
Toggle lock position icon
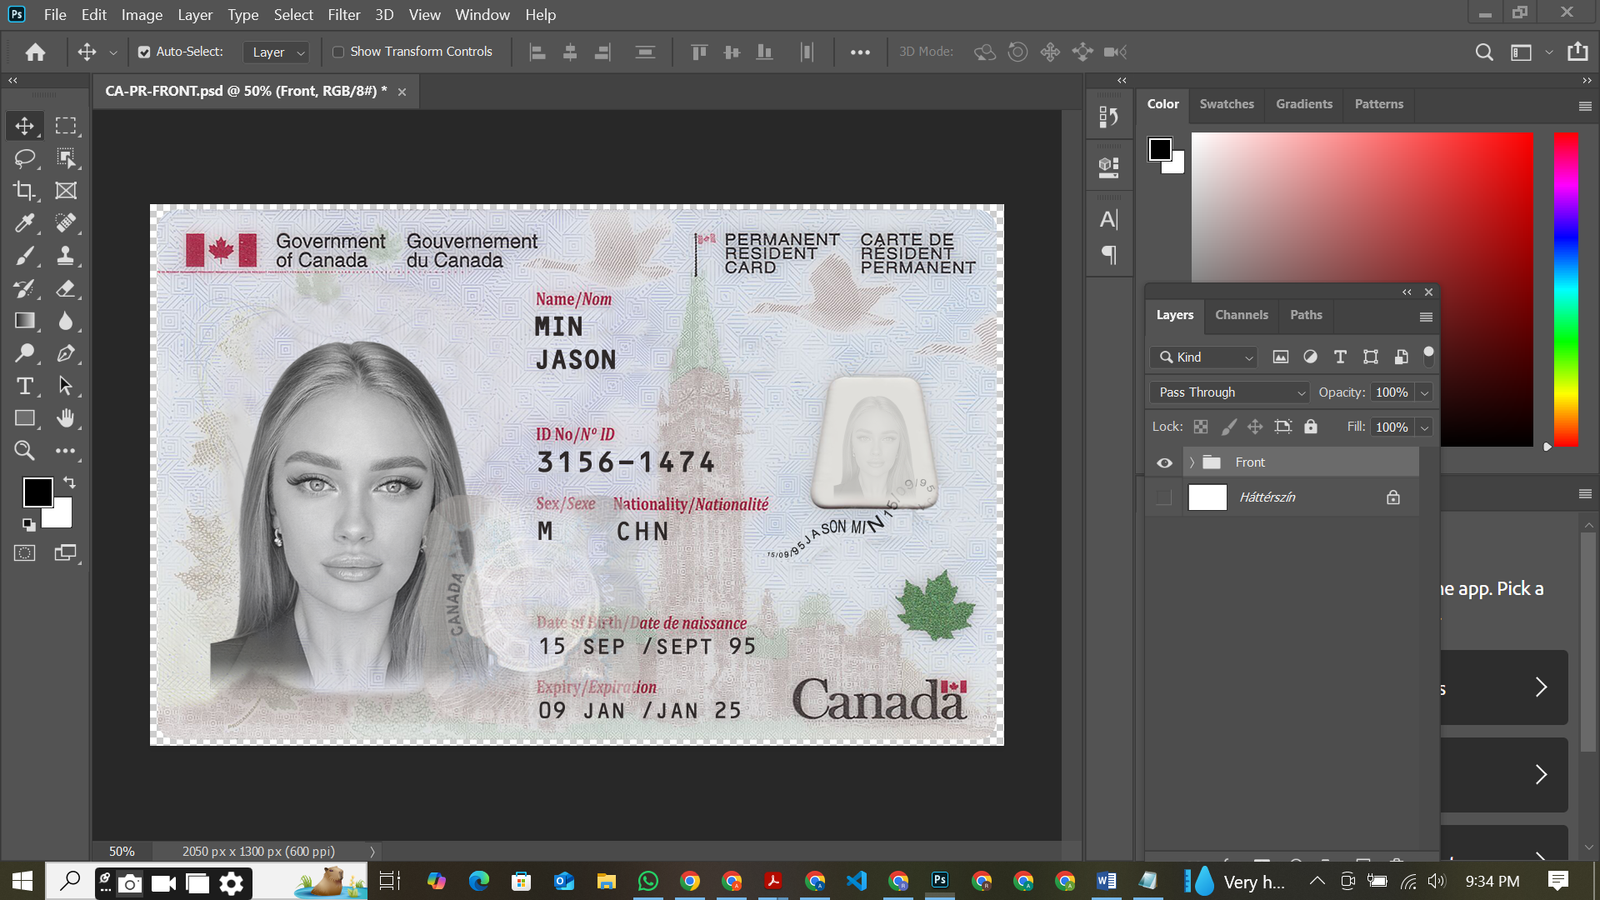click(x=1255, y=427)
